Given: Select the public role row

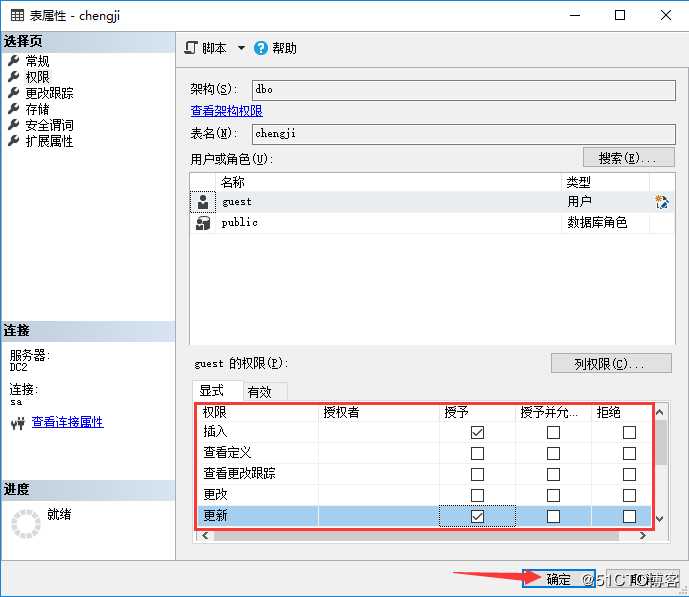Looking at the screenshot, I should (x=432, y=223).
